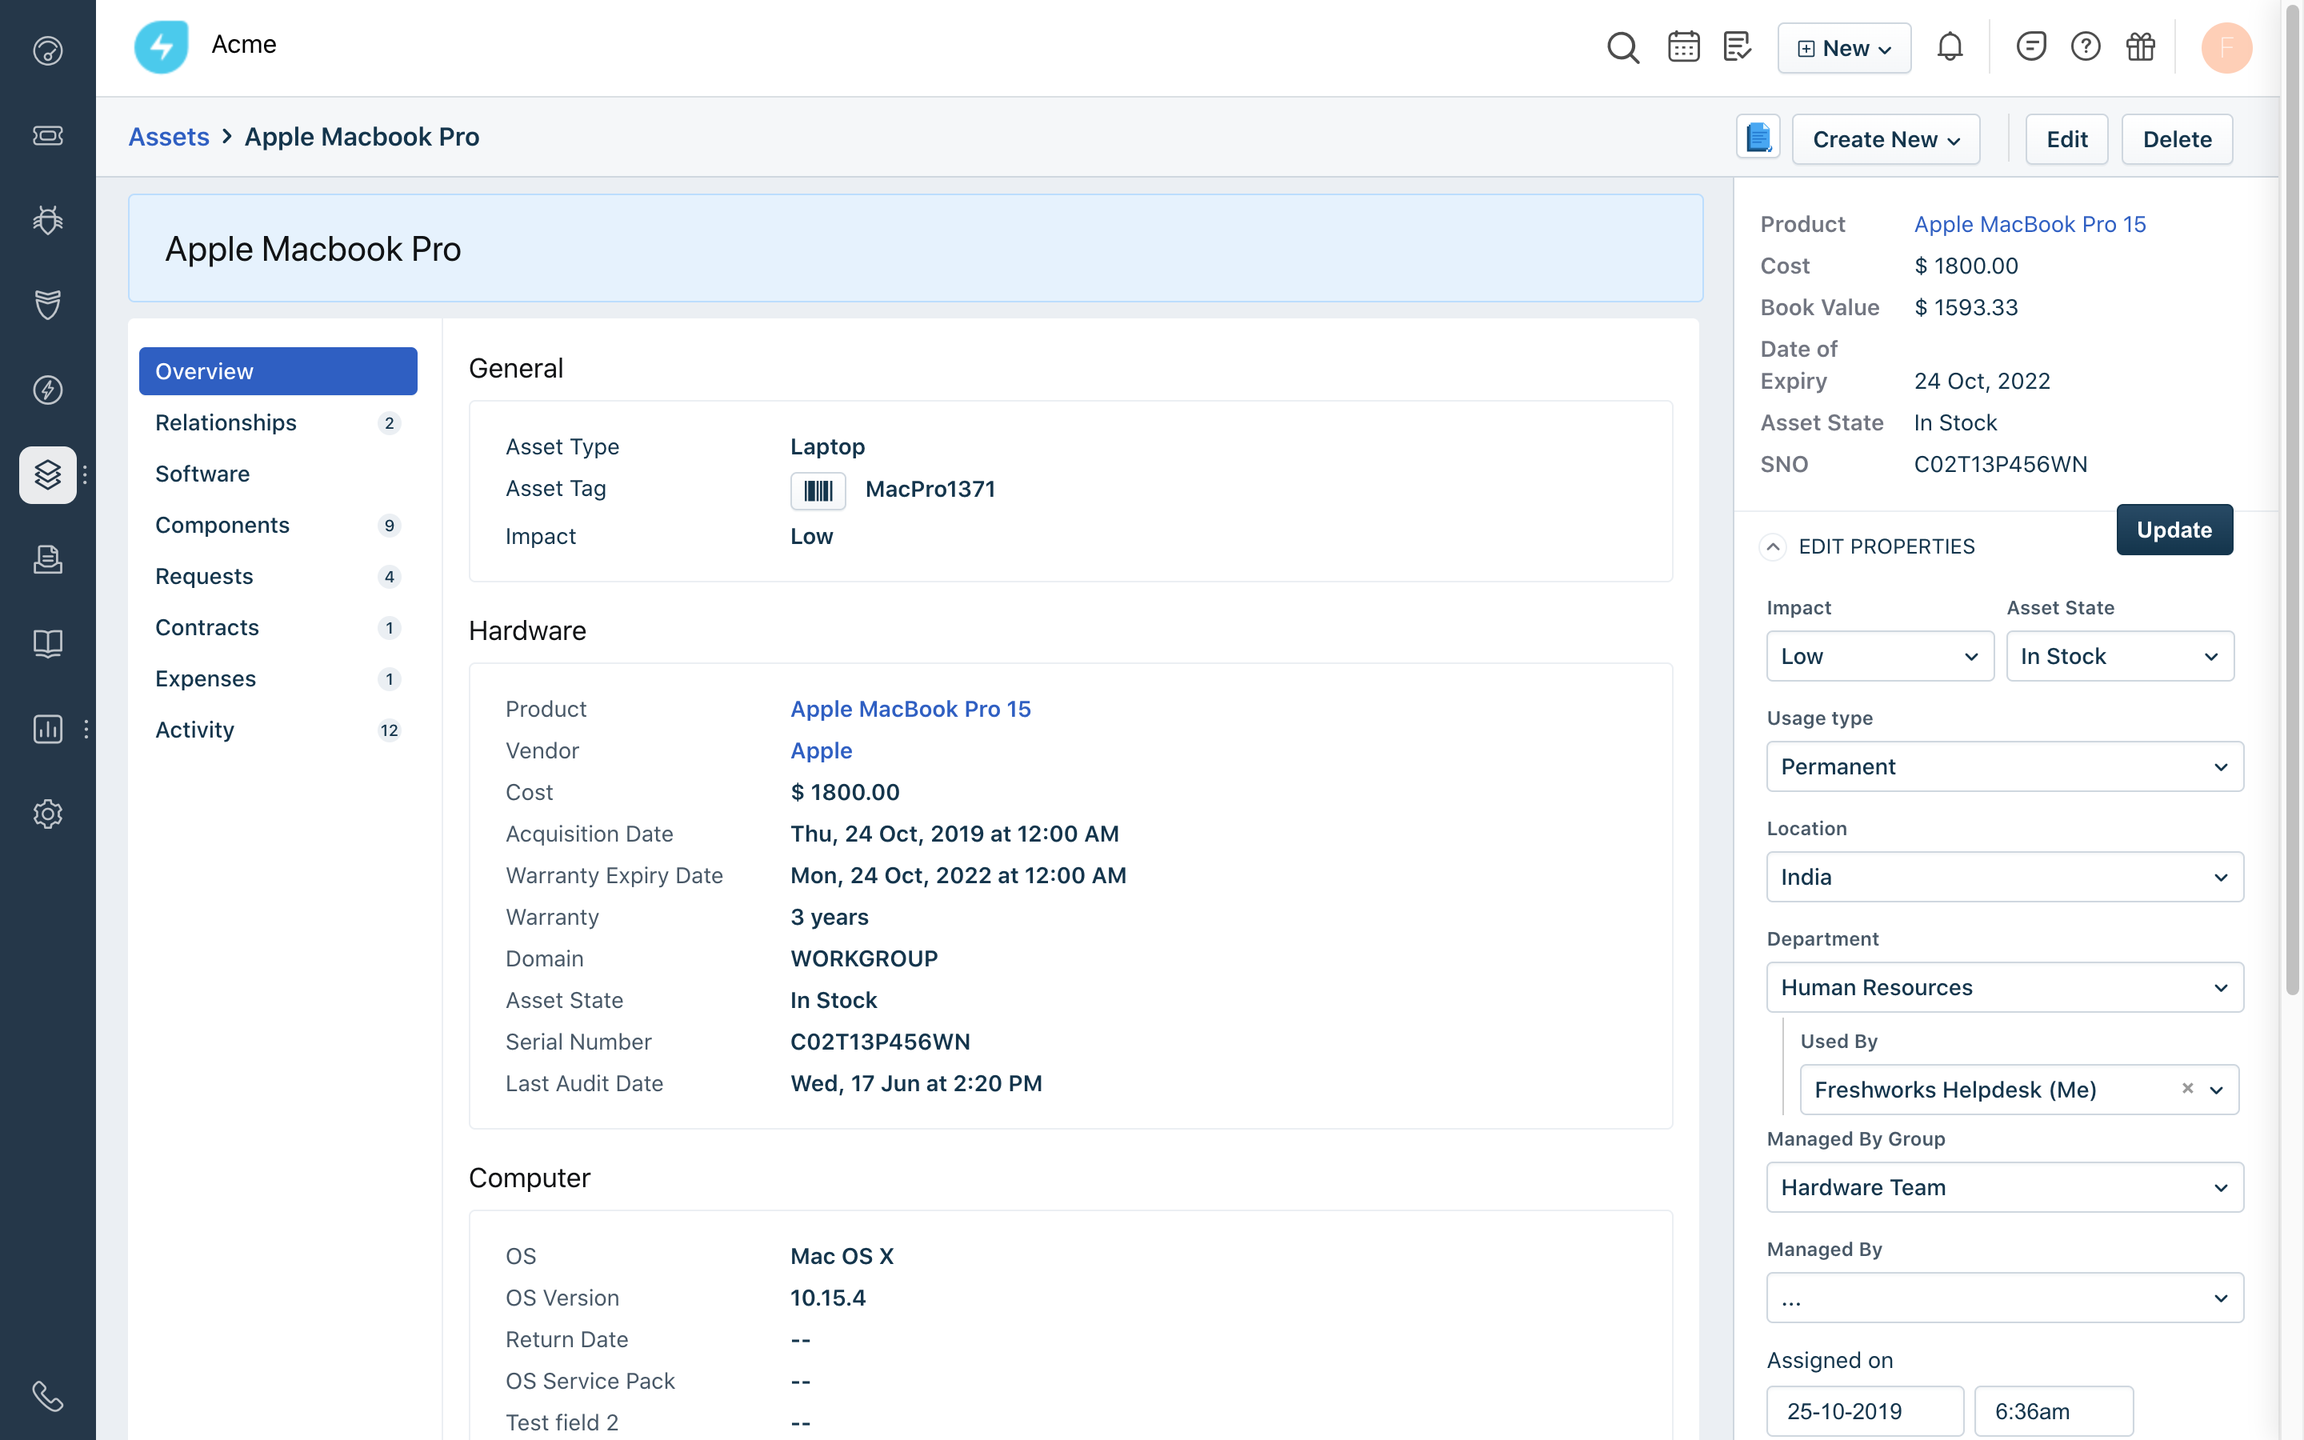Image resolution: width=2304 pixels, height=1440 pixels.
Task: Open the Apple MacBook Pro 15 link under Hardware
Action: (x=910, y=709)
